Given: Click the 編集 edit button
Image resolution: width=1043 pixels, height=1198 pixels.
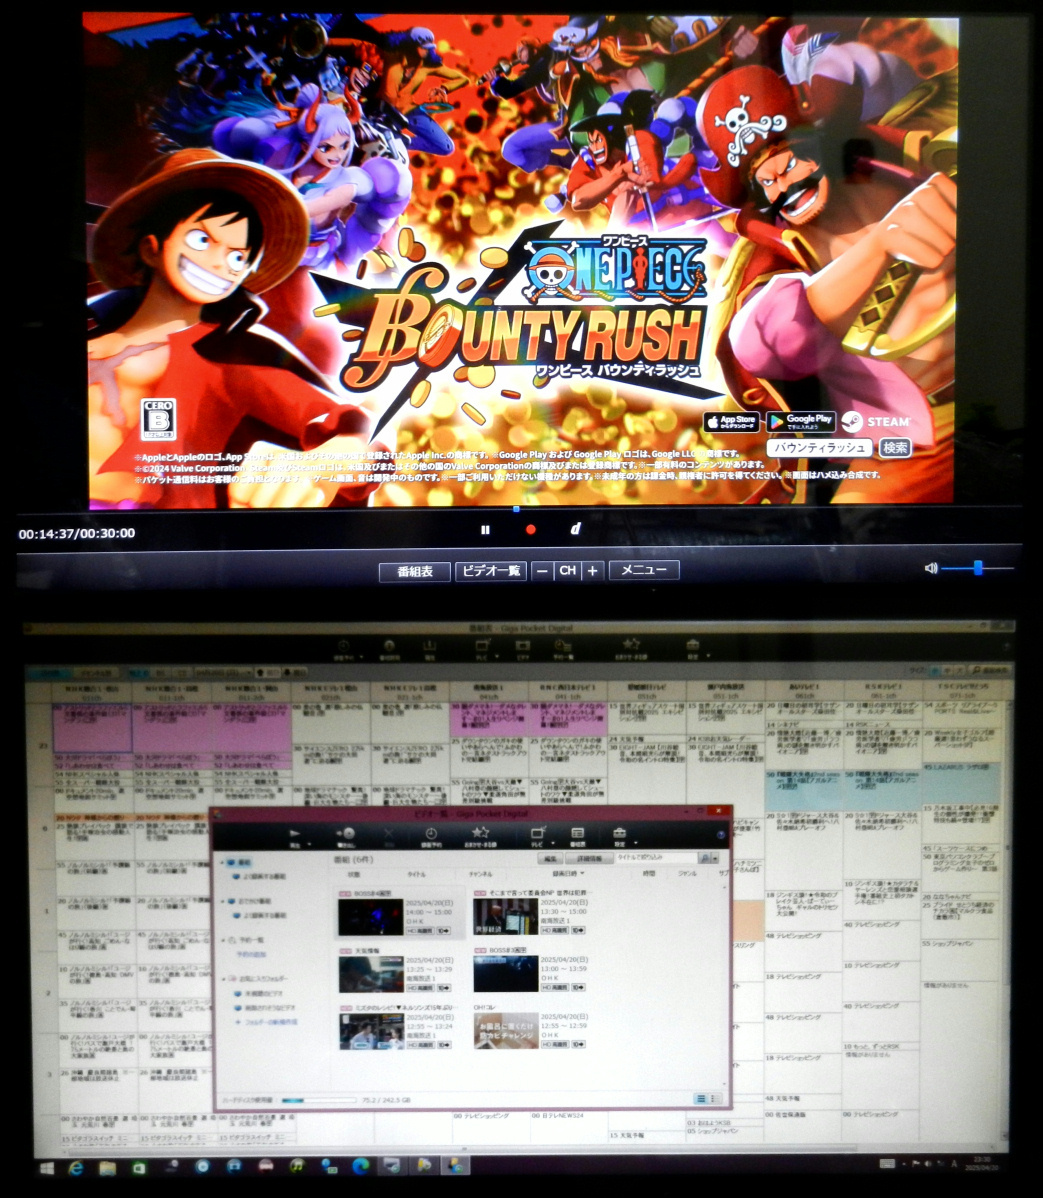Looking at the screenshot, I should (552, 859).
